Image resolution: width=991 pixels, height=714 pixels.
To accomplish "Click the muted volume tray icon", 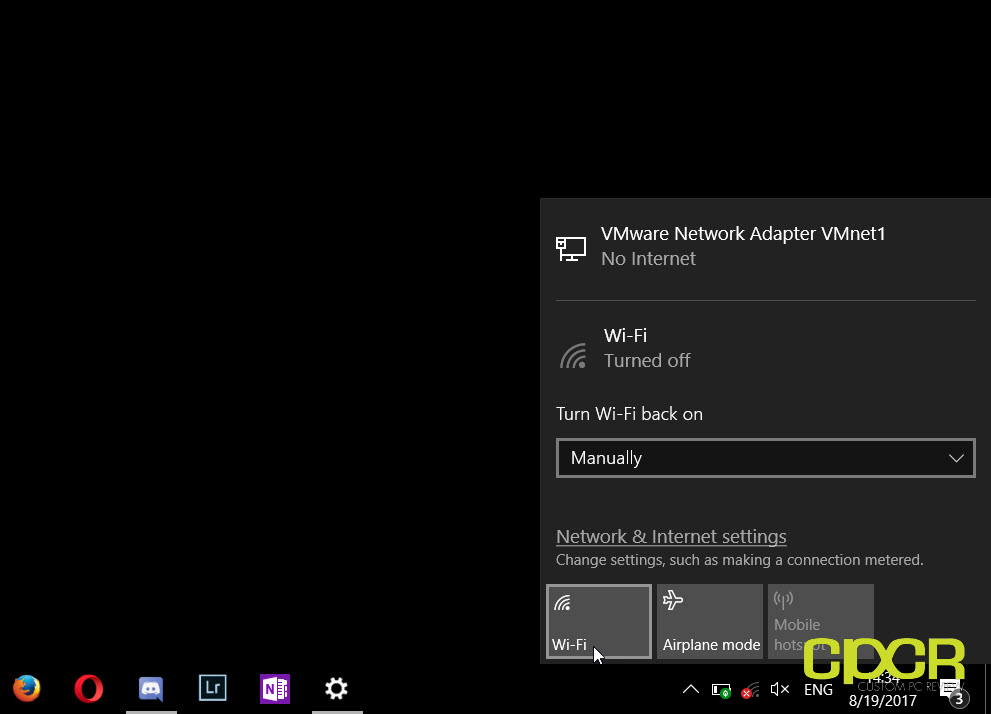I will pyautogui.click(x=779, y=690).
